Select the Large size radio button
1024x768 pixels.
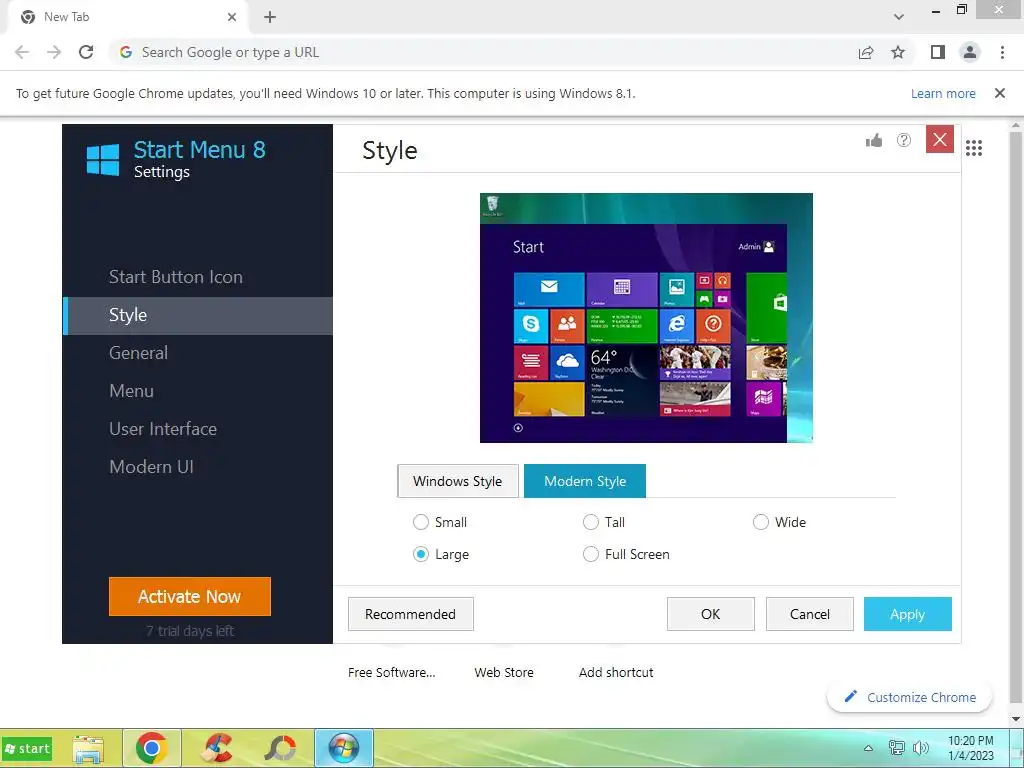click(421, 554)
